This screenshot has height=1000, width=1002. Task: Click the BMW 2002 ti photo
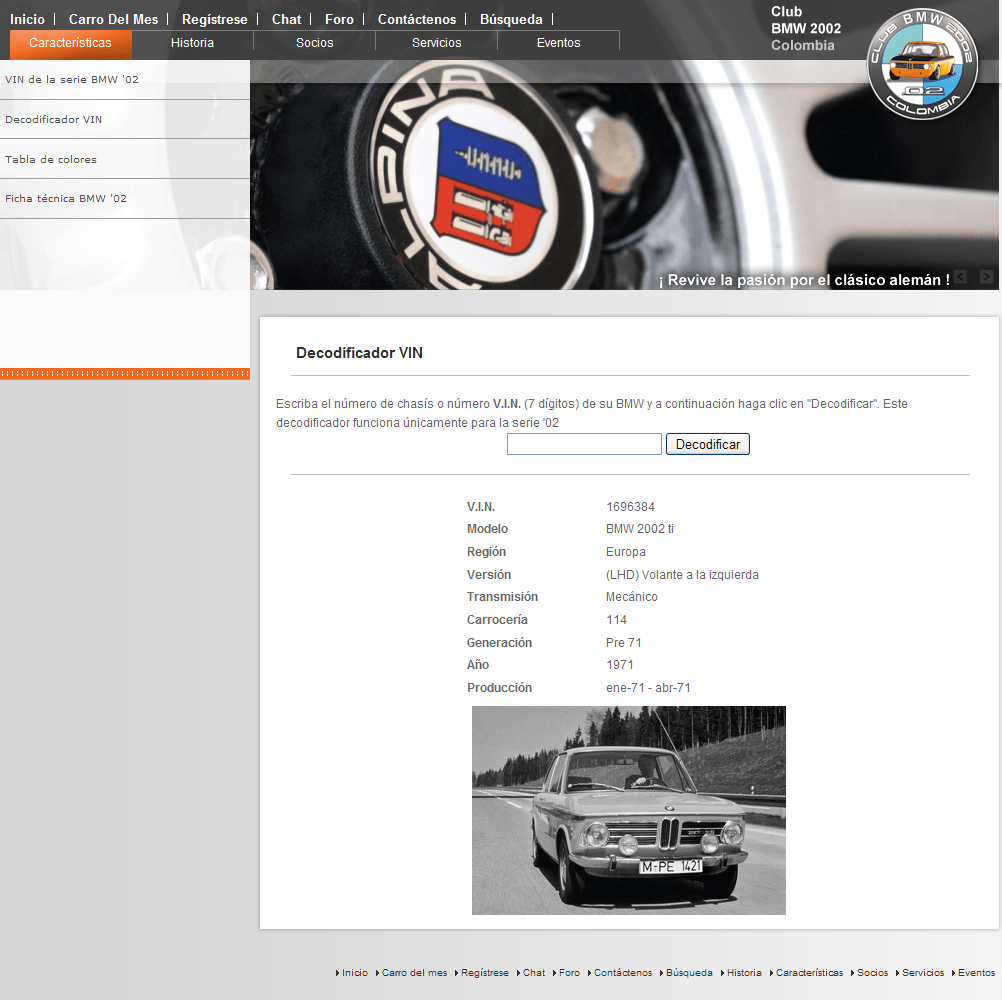tap(628, 810)
